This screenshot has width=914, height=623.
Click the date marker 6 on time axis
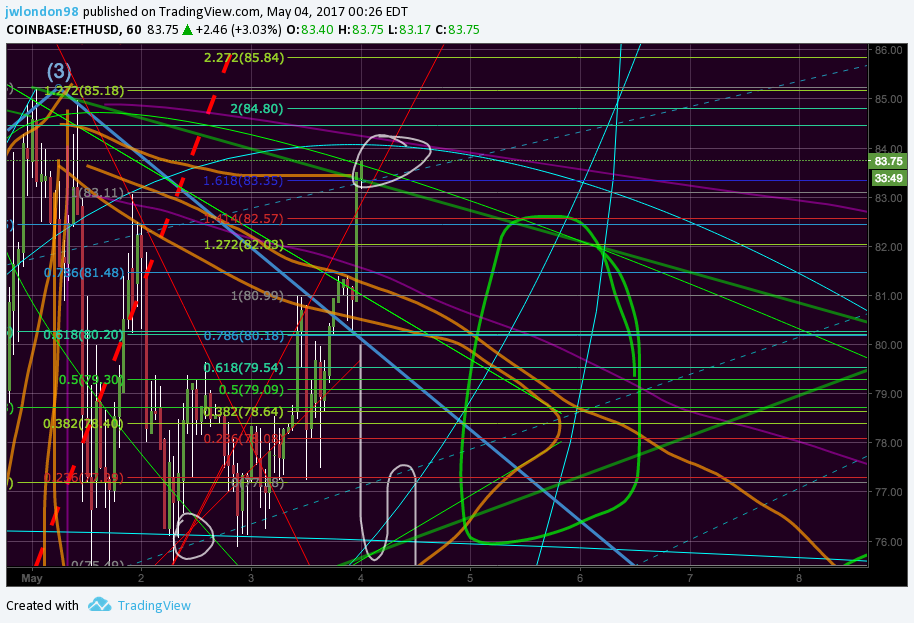580,578
